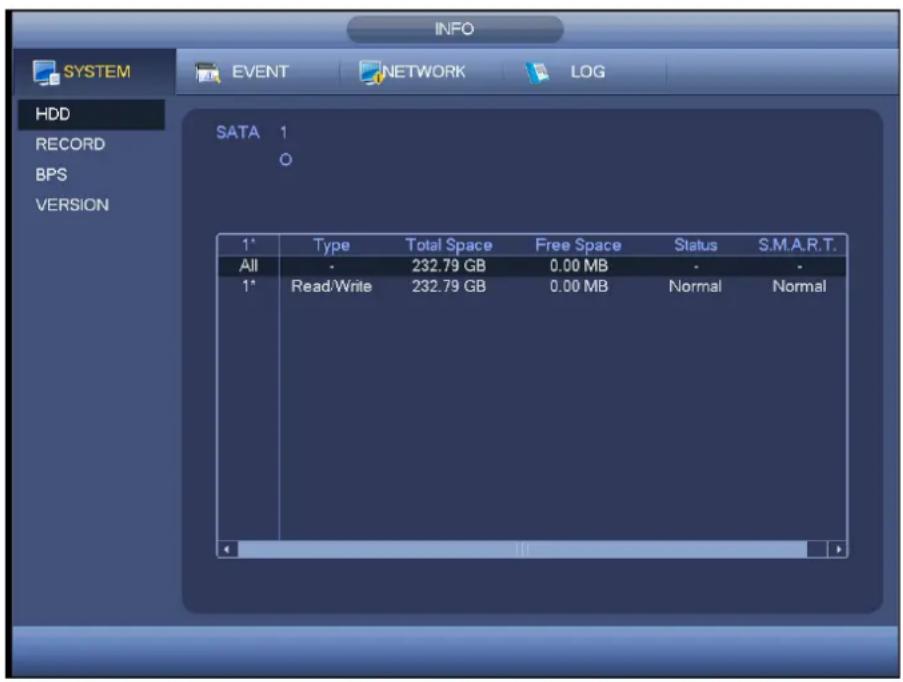Click the SATA 1 status circle
The image size is (903, 682).
click(286, 160)
